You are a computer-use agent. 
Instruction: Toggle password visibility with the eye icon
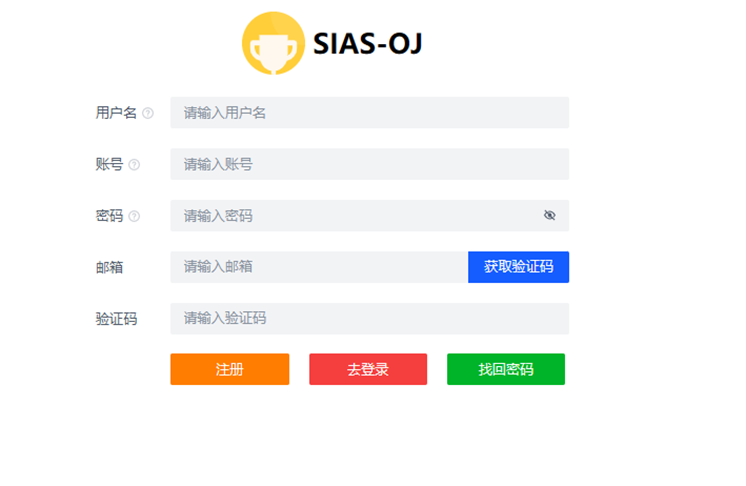549,215
